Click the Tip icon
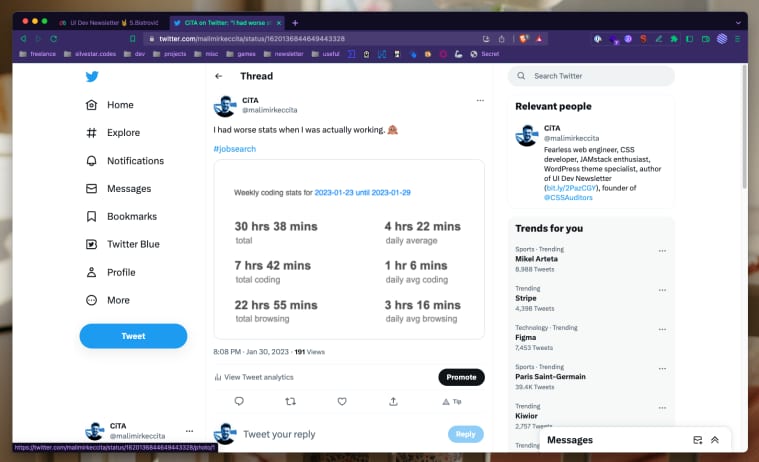 pos(452,401)
